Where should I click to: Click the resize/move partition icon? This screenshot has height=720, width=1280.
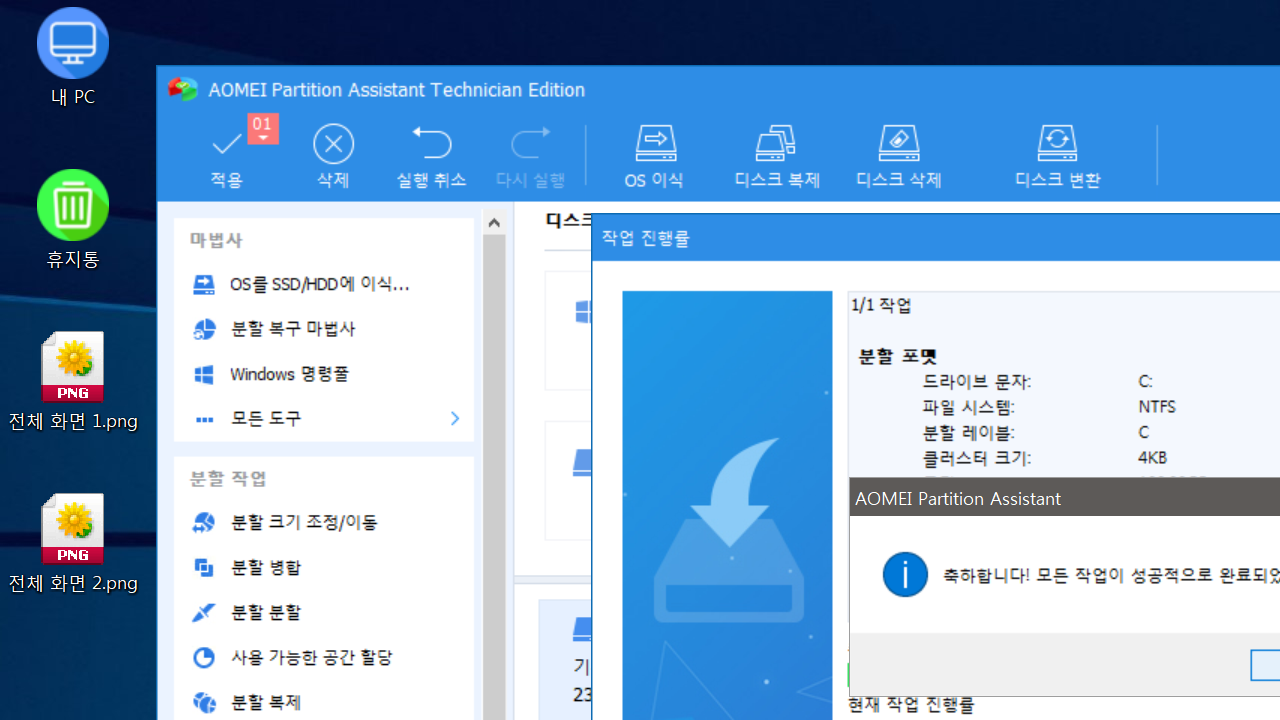204,522
